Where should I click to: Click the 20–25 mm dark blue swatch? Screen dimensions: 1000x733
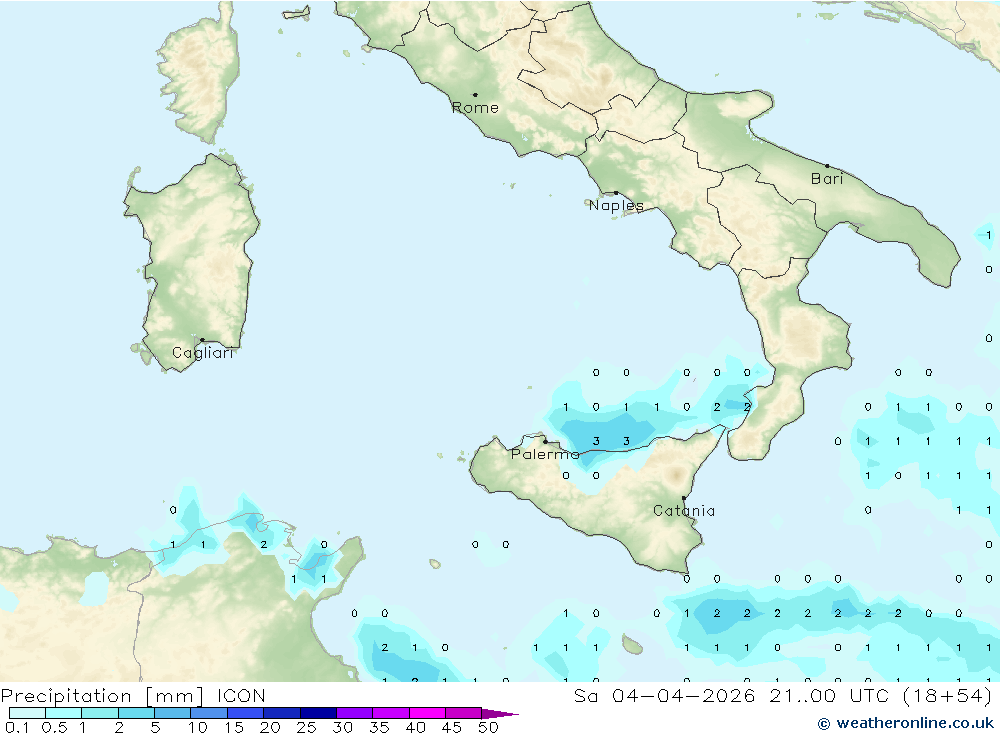282,713
